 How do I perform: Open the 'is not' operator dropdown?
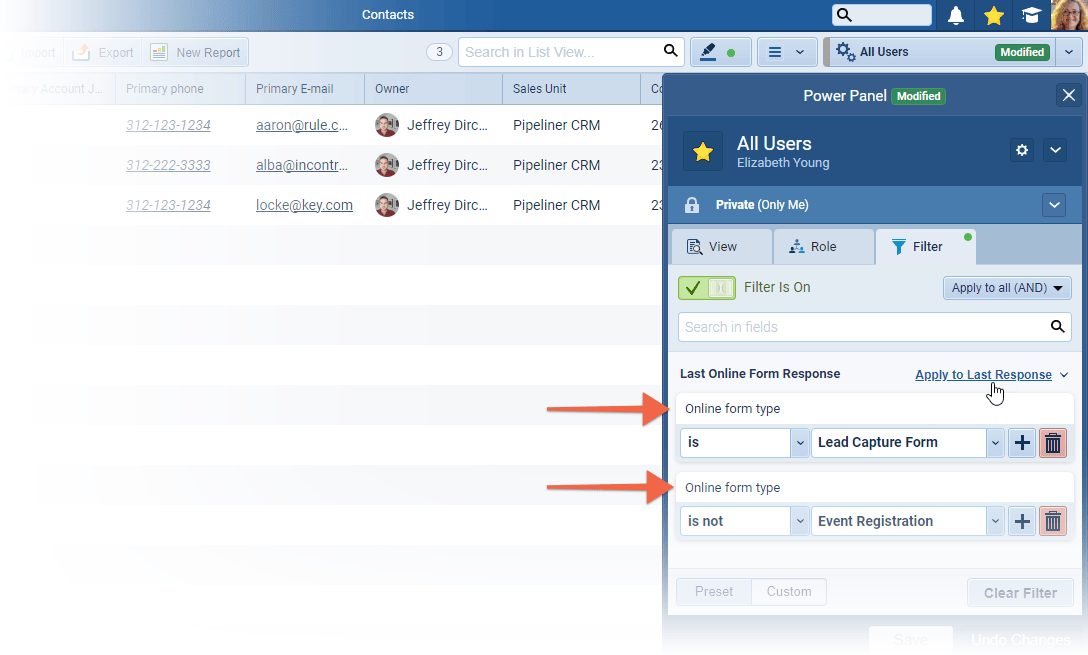799,522
